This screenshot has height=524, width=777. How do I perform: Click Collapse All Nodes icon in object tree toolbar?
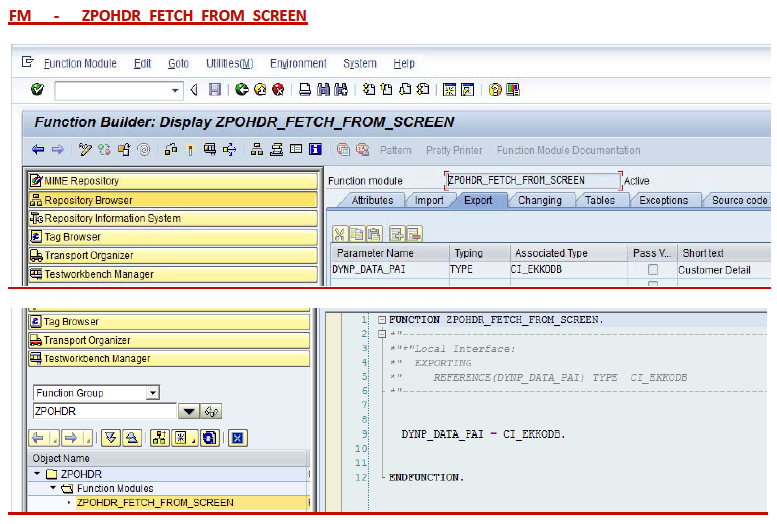point(132,438)
